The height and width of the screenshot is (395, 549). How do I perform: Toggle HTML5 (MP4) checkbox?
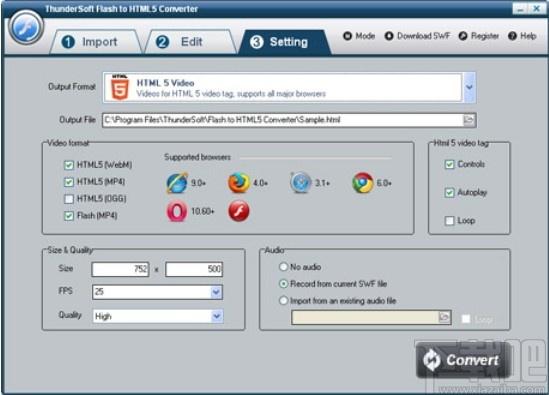69,182
